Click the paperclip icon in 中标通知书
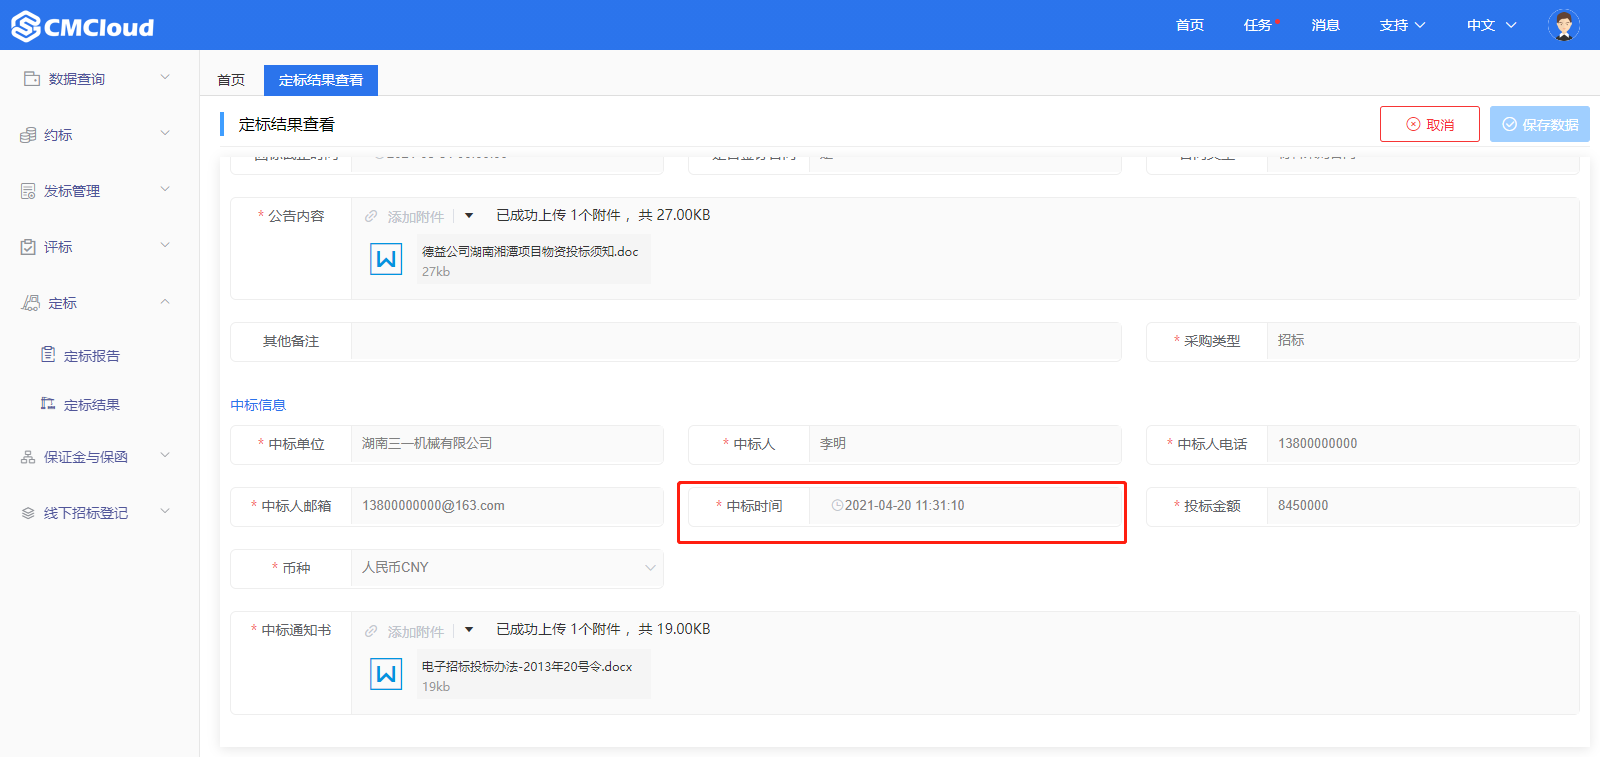This screenshot has height=757, width=1600. coord(371,631)
